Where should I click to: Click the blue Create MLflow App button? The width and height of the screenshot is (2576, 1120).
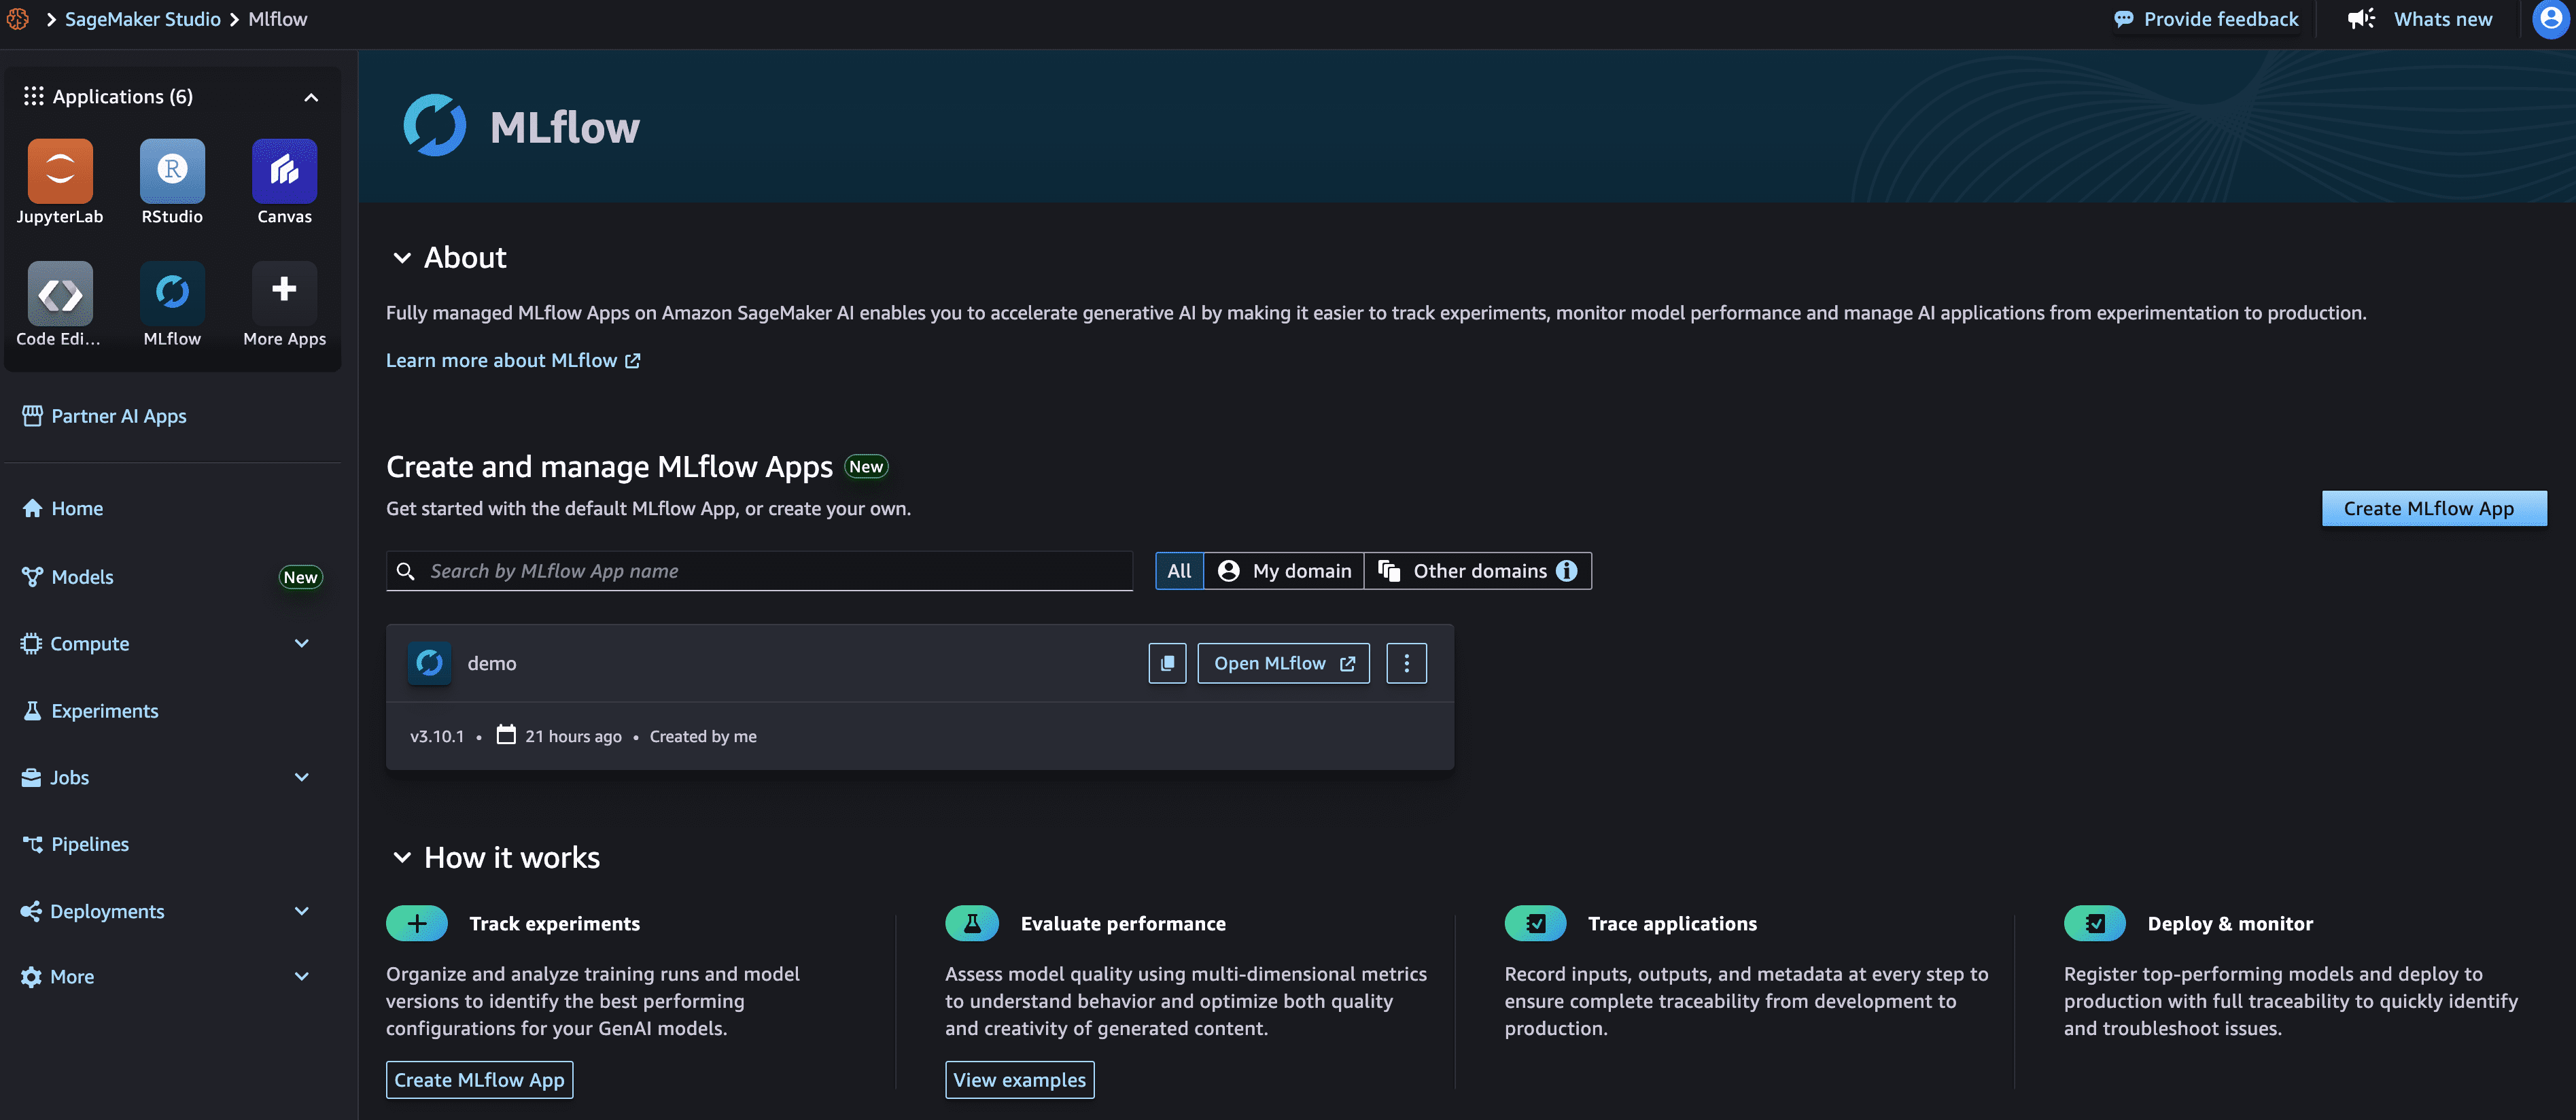click(2434, 508)
